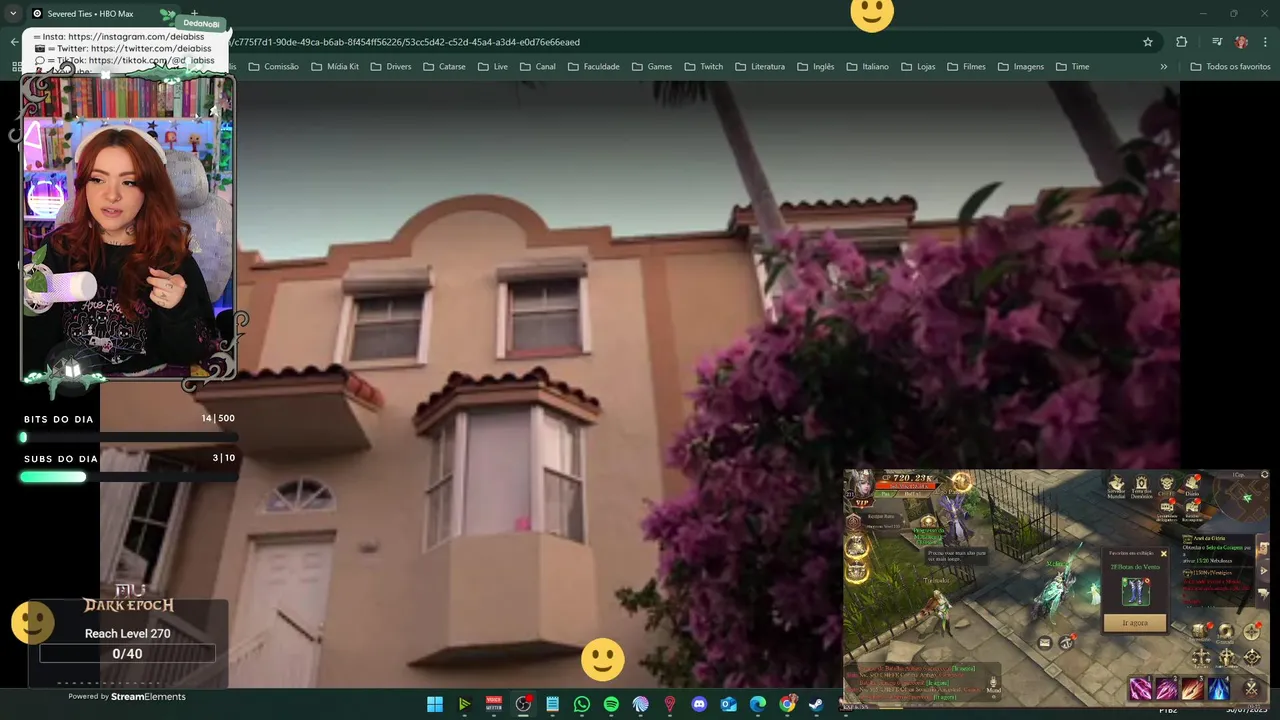Open the envelope mail icon in game
The width and height of the screenshot is (1280, 720).
[1045, 643]
